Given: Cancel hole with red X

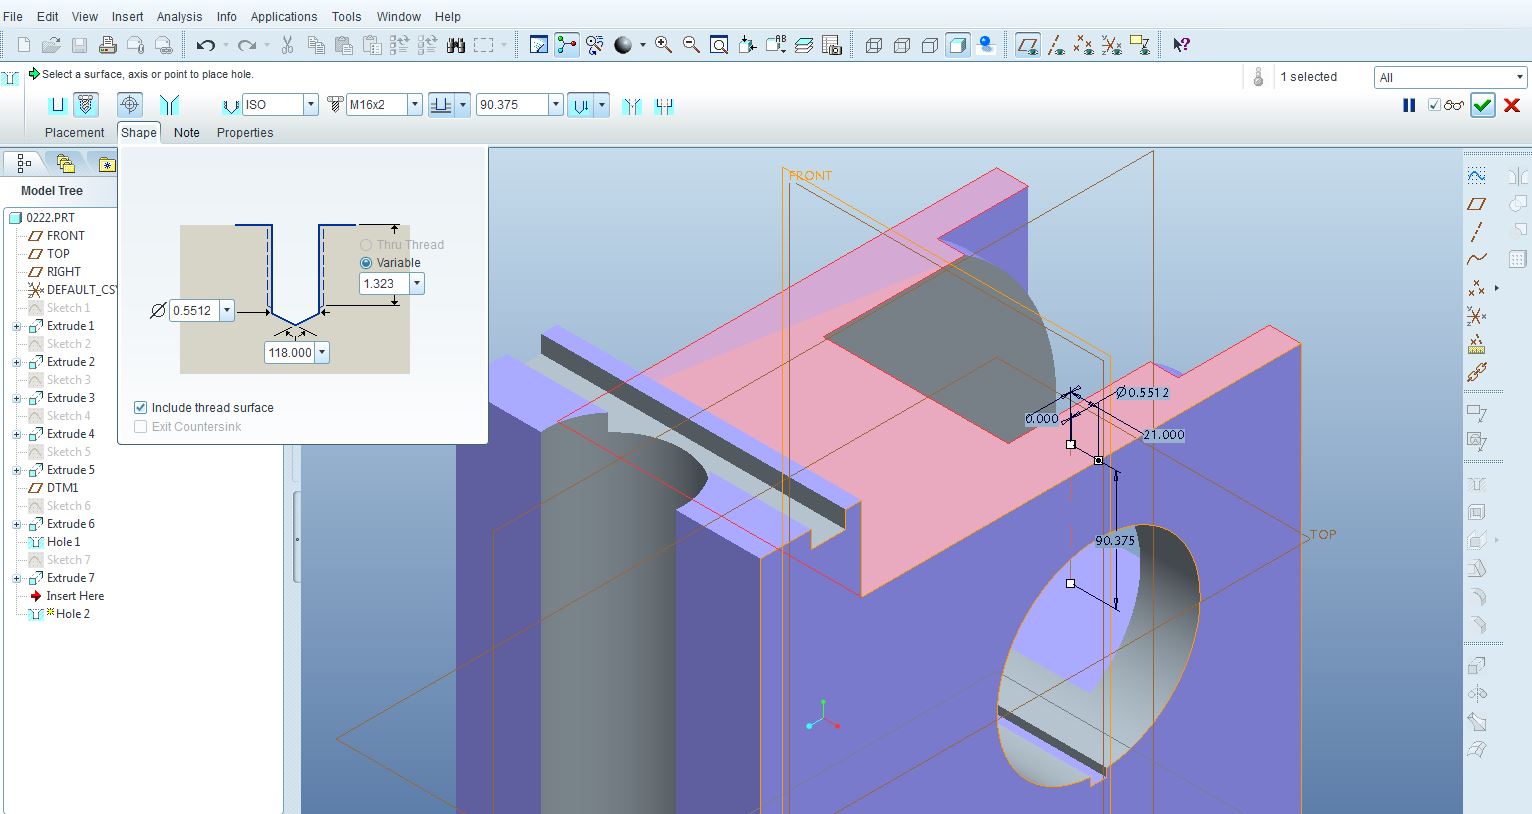Looking at the screenshot, I should (x=1512, y=105).
